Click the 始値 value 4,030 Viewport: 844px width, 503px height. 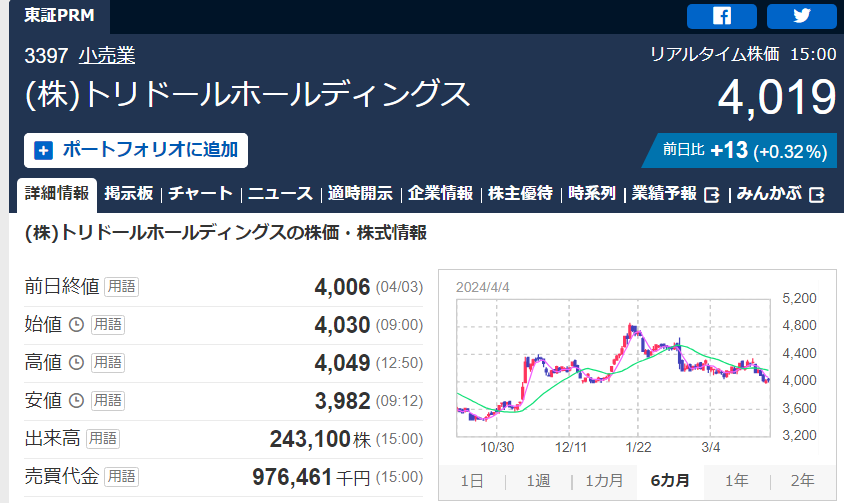pyautogui.click(x=342, y=325)
